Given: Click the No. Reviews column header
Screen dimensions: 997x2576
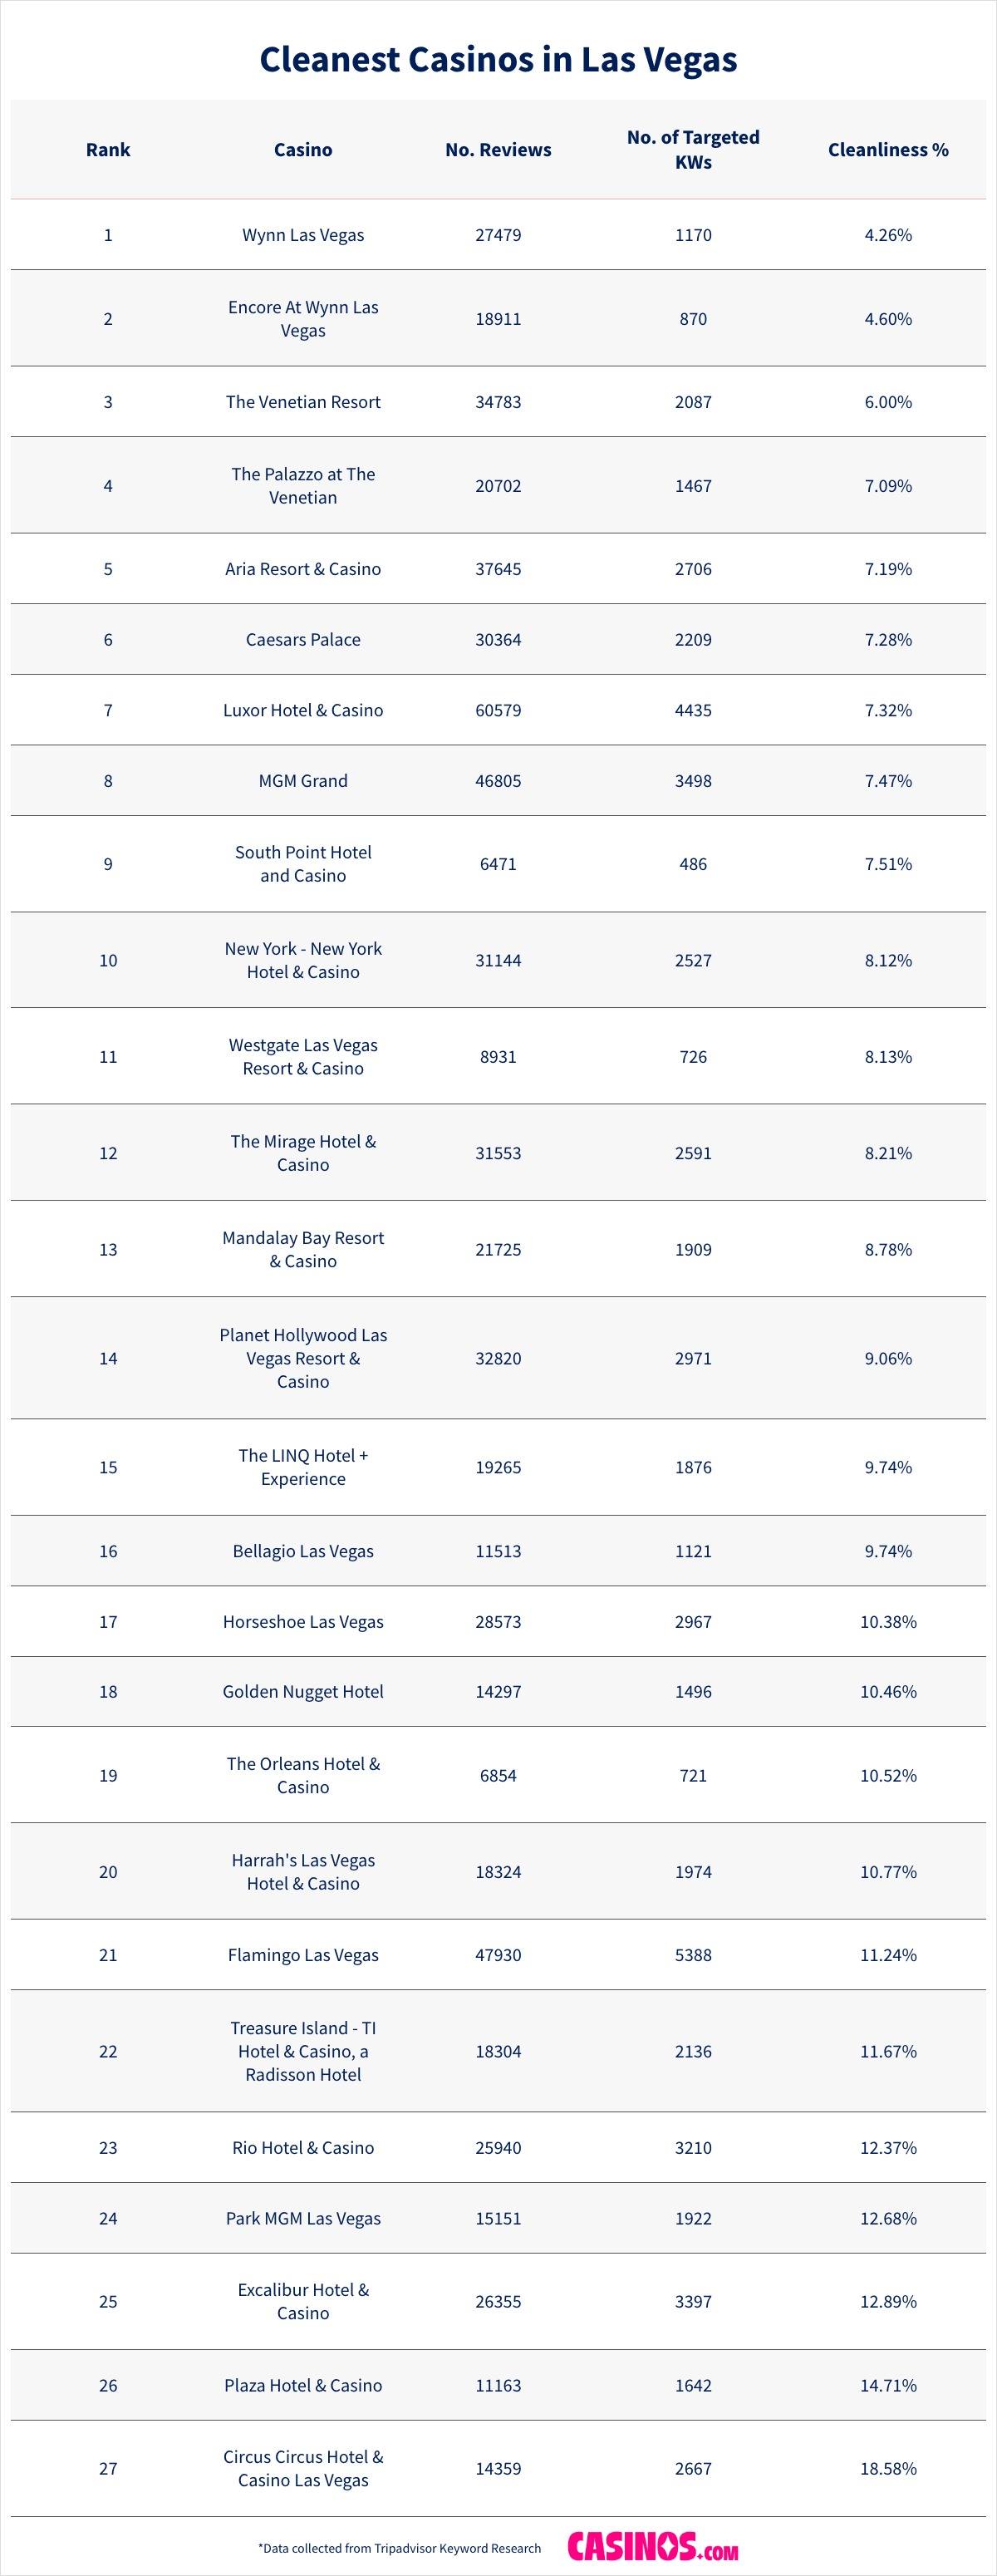Looking at the screenshot, I should pos(498,150).
